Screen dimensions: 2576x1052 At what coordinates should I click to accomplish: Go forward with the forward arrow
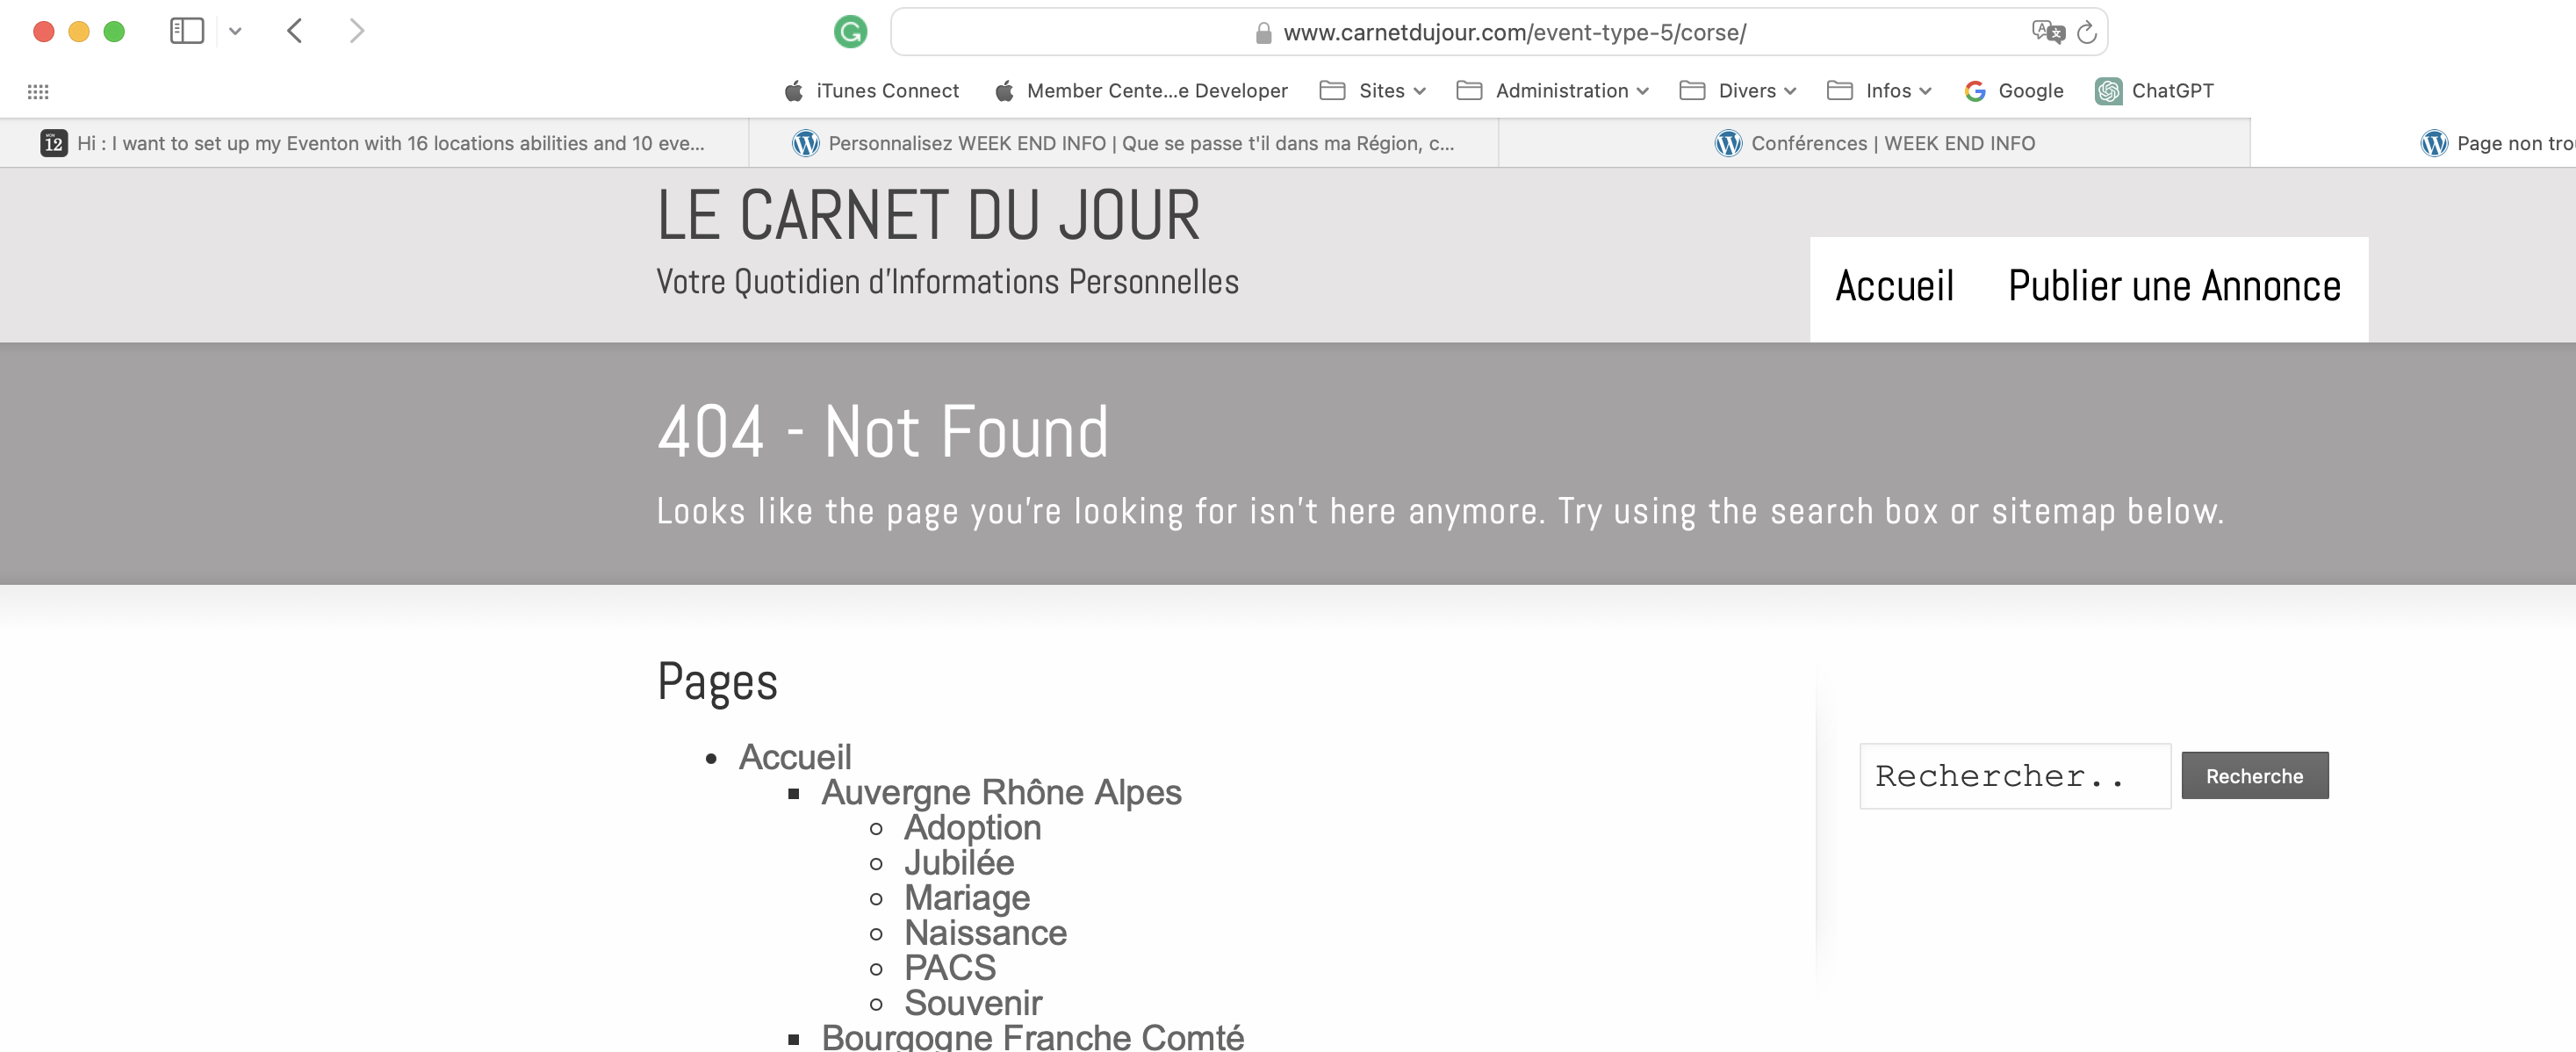click(357, 31)
